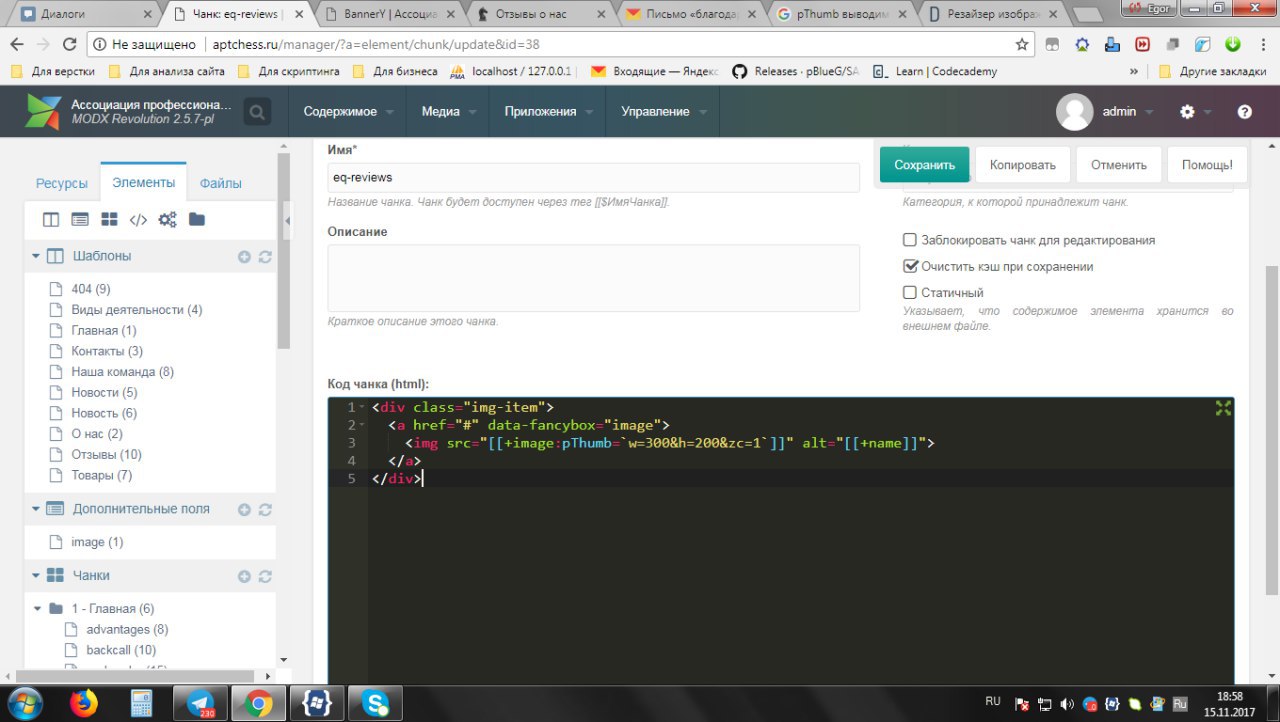
Task: Uncheck Очистить кэш при сохранении
Action: click(x=910, y=267)
